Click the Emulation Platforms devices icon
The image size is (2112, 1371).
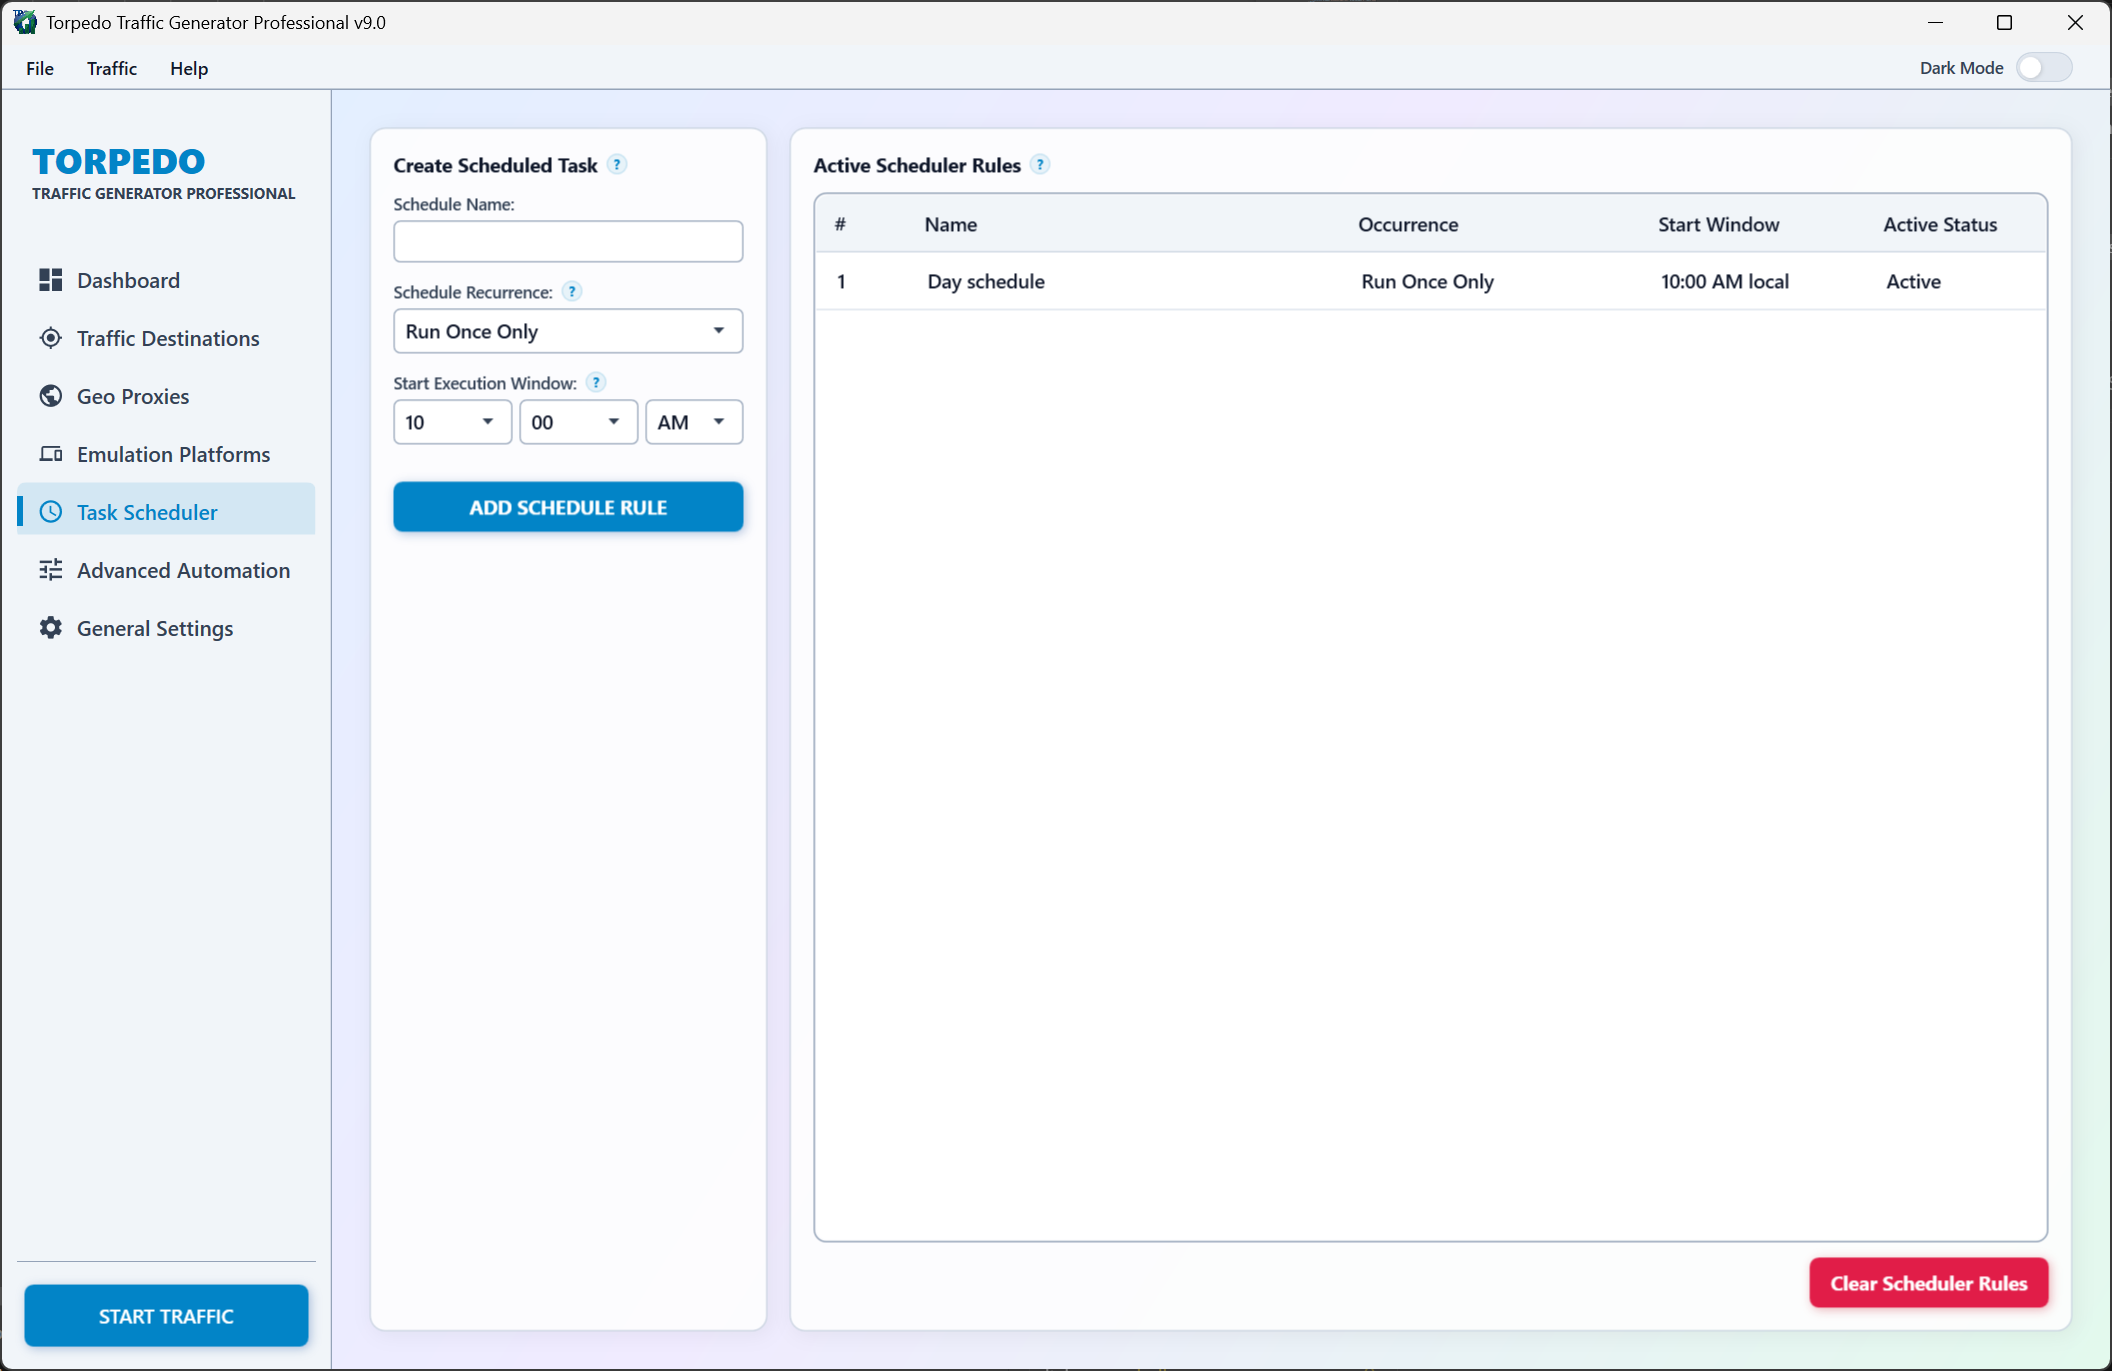pos(50,454)
